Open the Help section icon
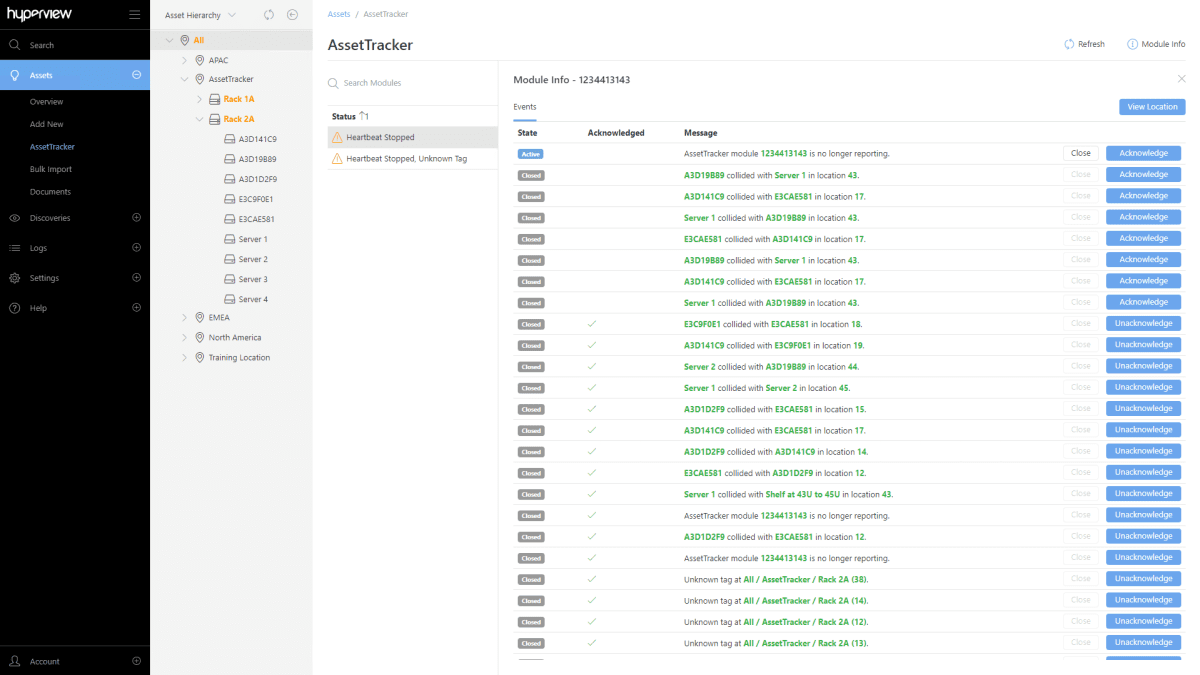Viewport: 1200px width, 675px height. click(14, 308)
